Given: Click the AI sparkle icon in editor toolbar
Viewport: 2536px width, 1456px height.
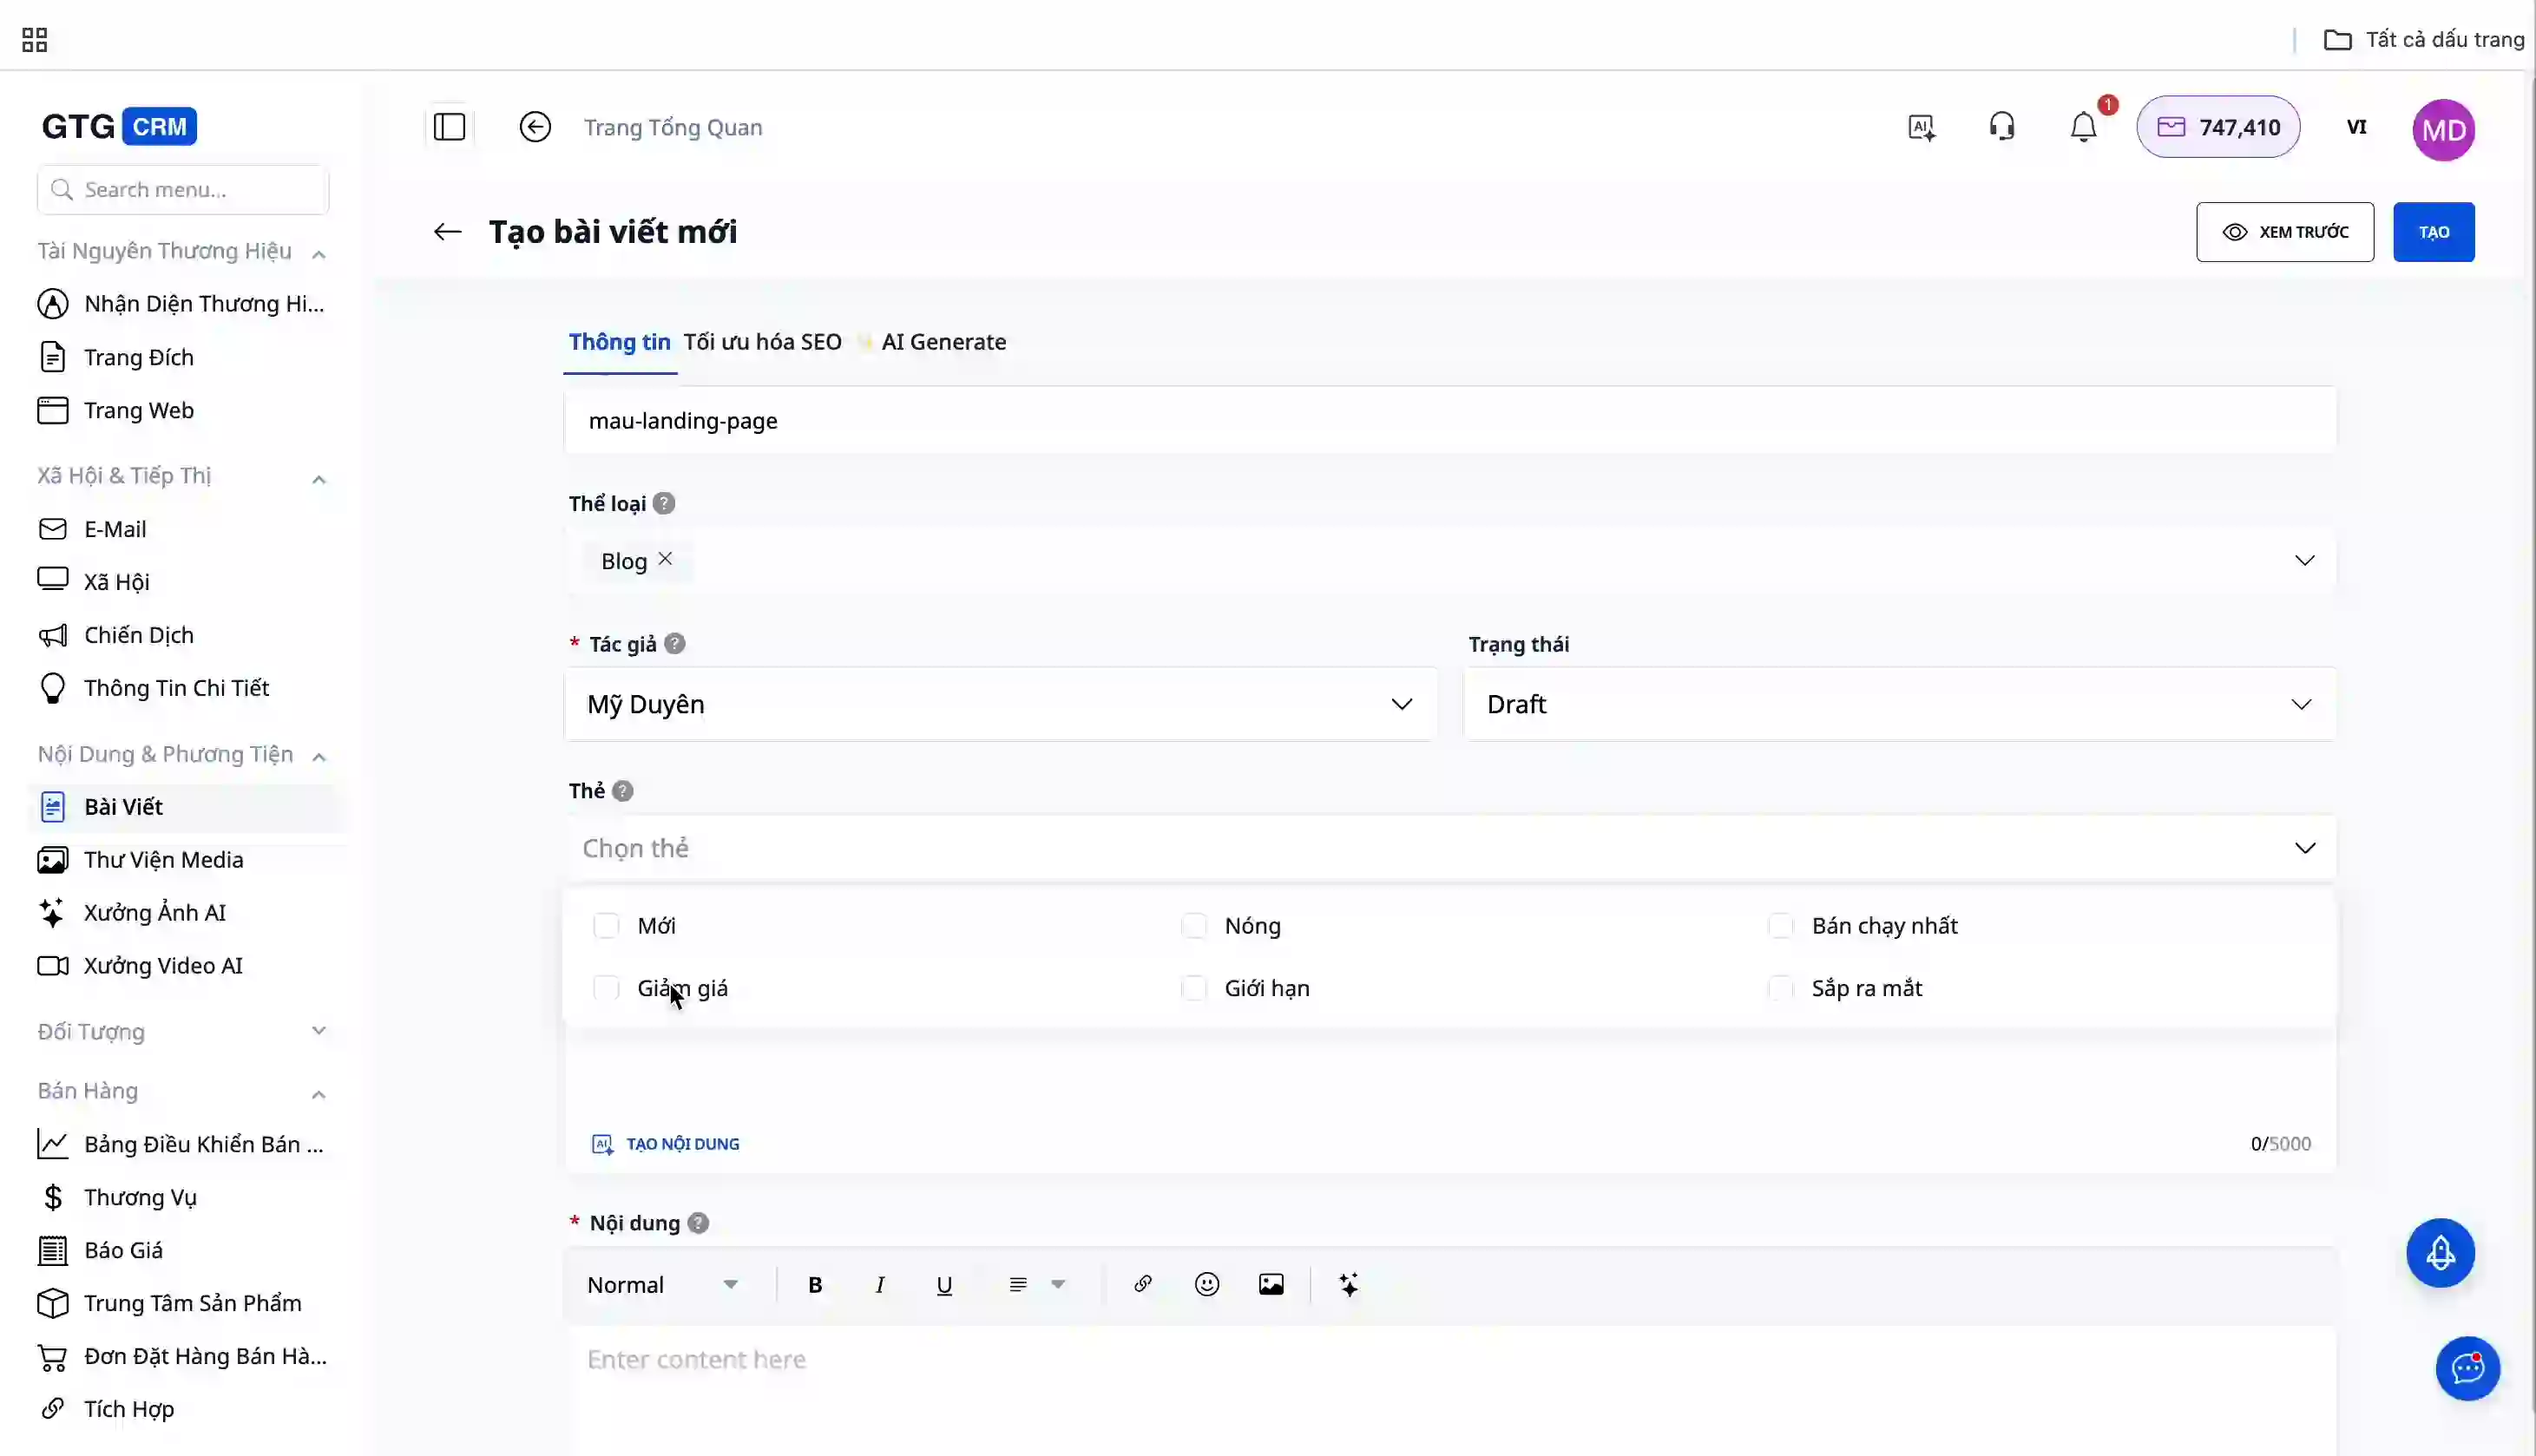Looking at the screenshot, I should (x=1348, y=1284).
